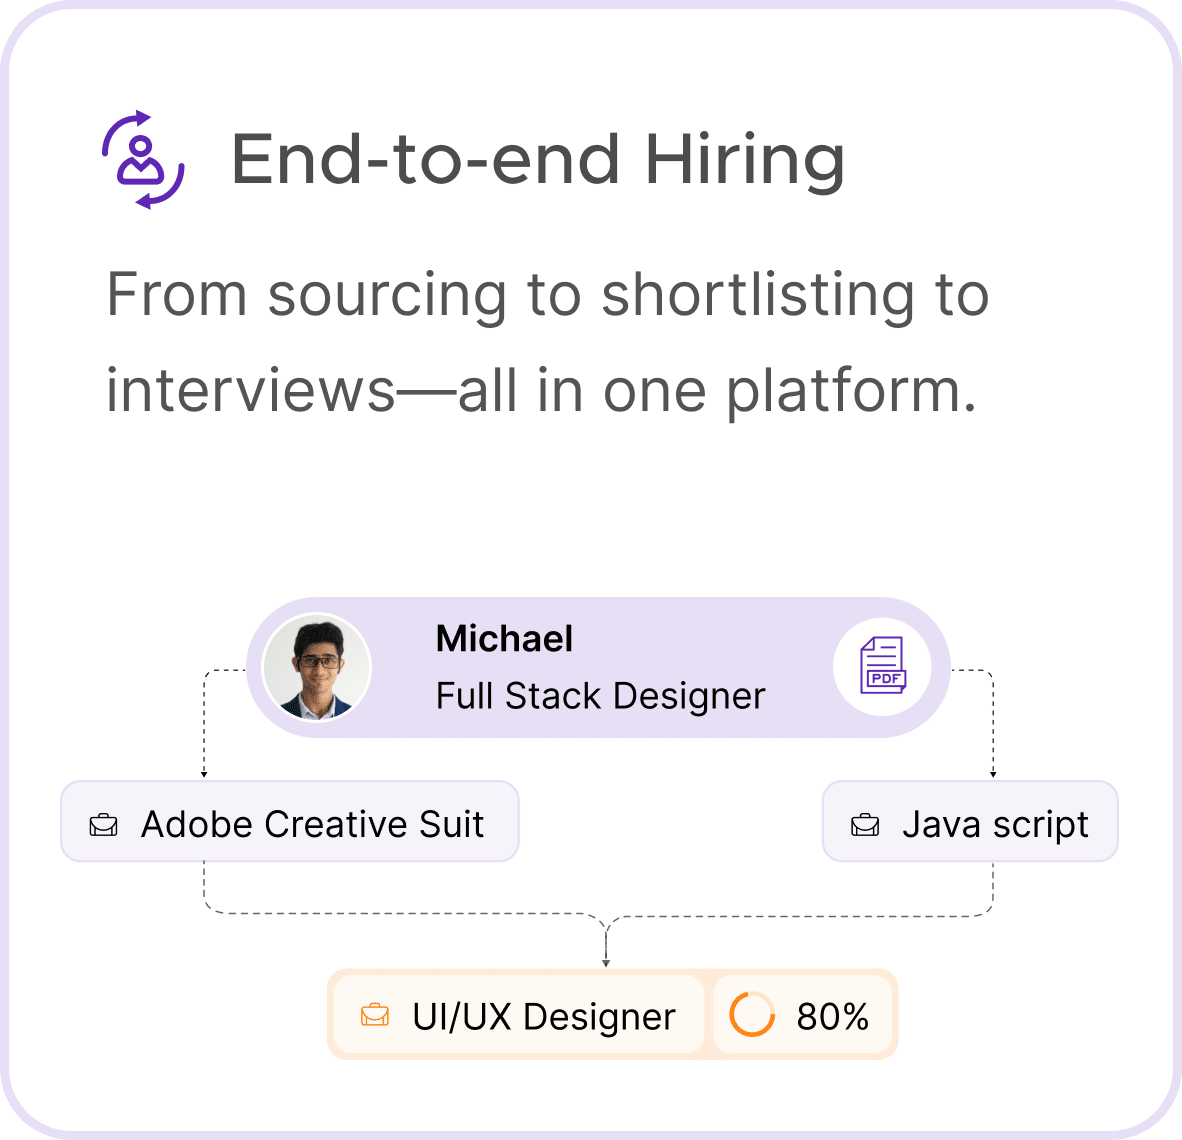Screen dimensions: 1182x1140
Task: Select Michael's profile photo
Action: pyautogui.click(x=317, y=667)
